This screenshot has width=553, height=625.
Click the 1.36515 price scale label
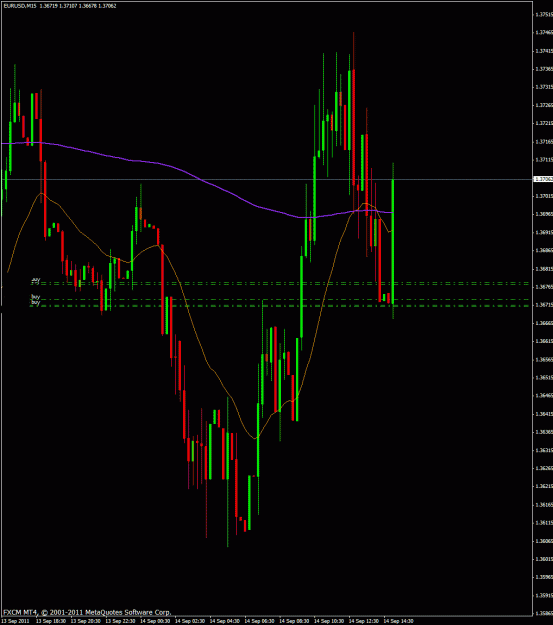(x=544, y=377)
